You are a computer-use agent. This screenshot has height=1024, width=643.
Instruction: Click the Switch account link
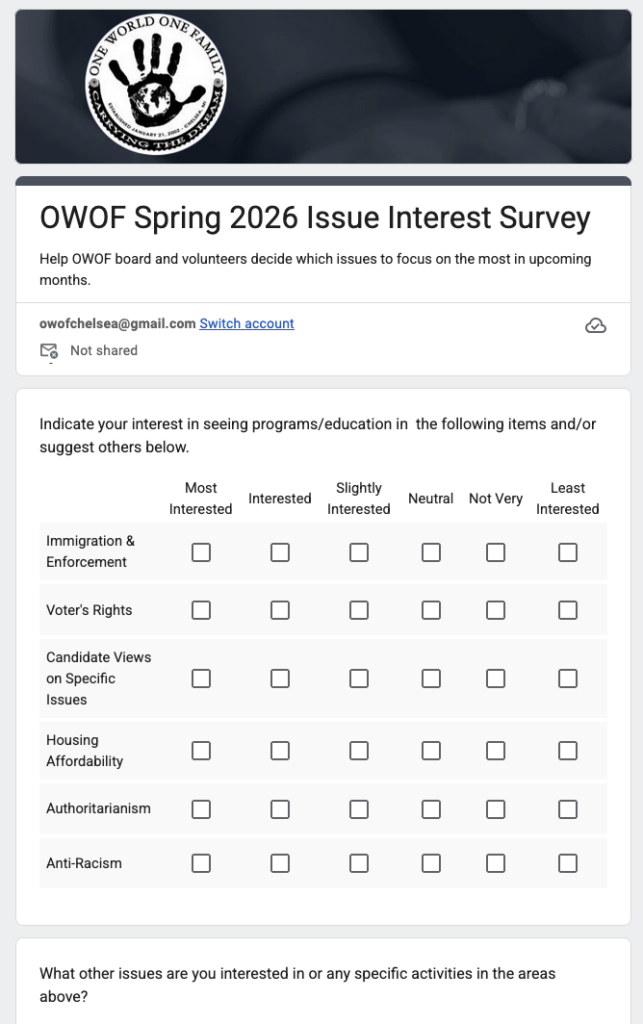[247, 324]
